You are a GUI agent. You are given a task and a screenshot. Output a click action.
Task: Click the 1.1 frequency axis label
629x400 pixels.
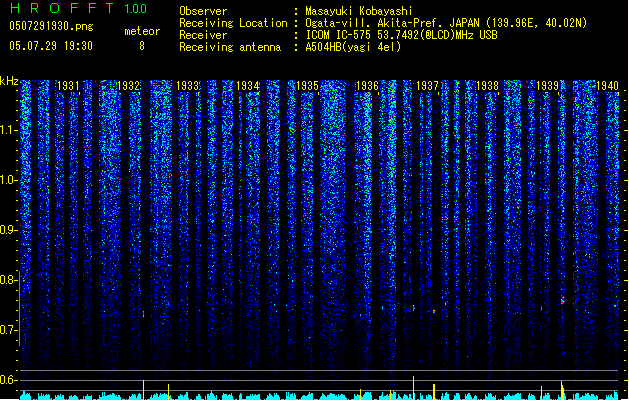[8, 130]
